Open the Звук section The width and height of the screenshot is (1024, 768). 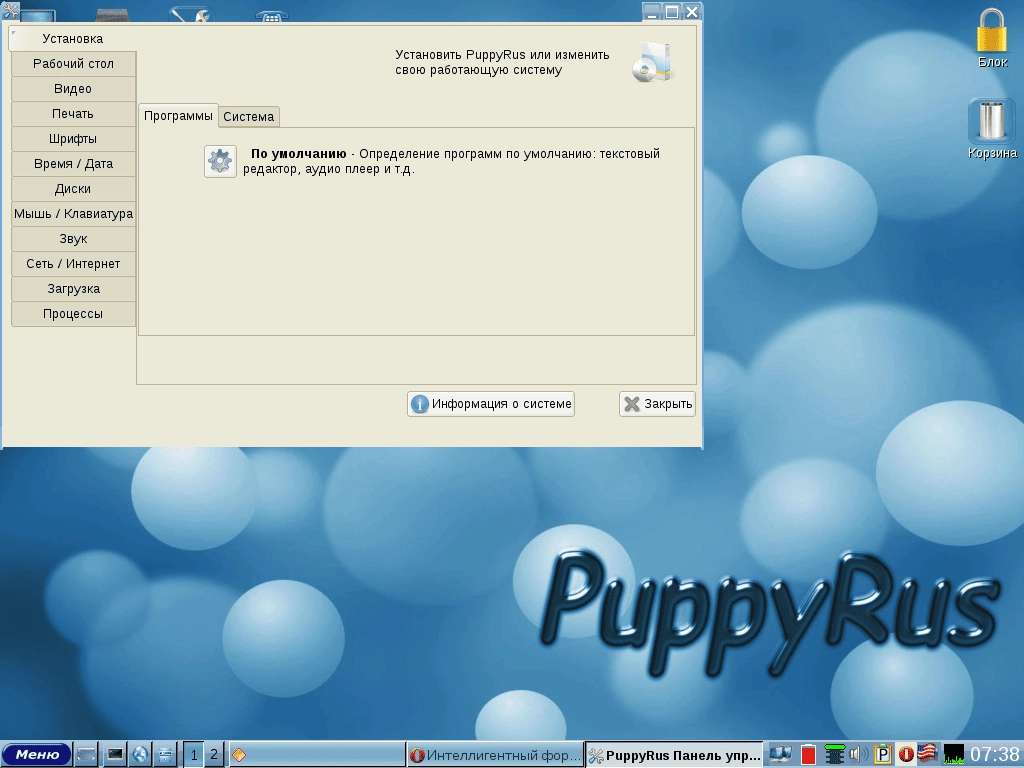(x=73, y=239)
